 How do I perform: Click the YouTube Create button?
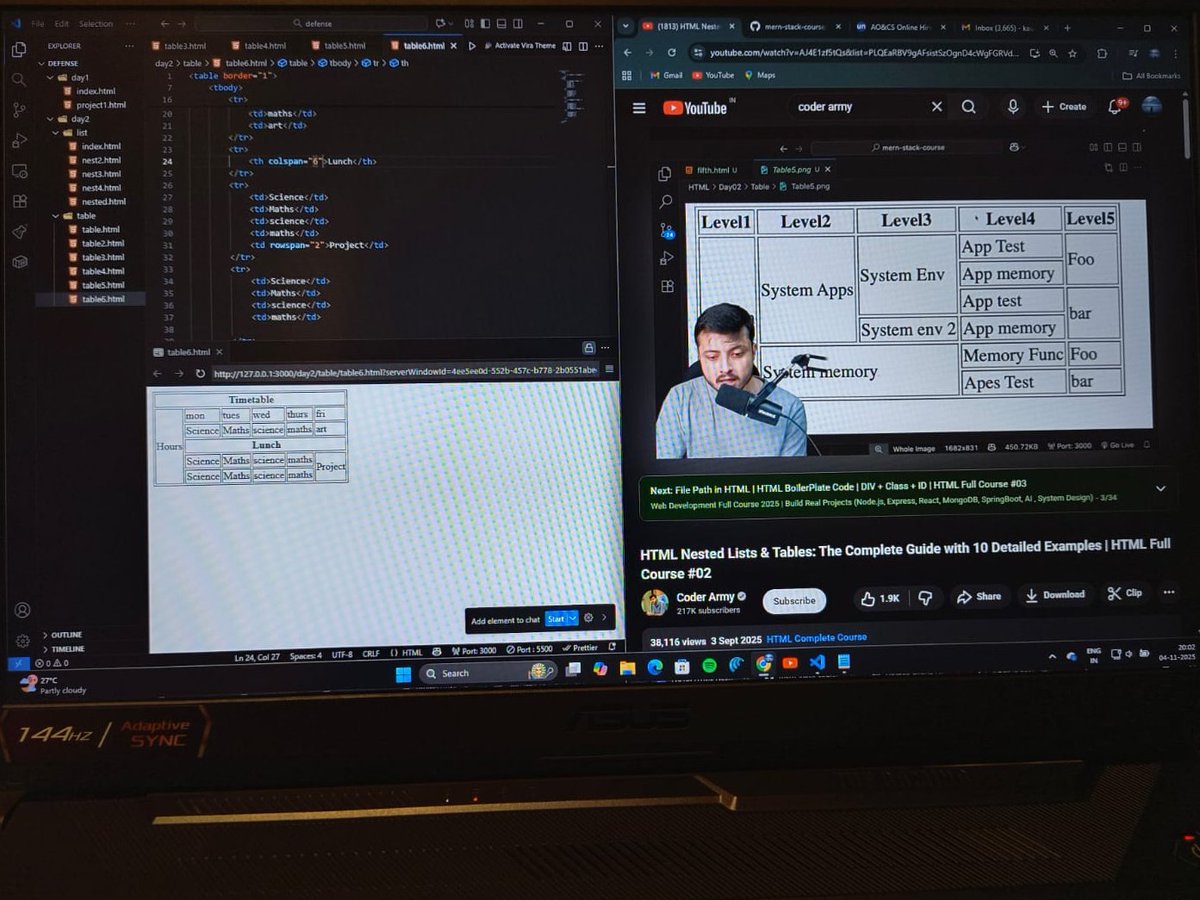pyautogui.click(x=1063, y=106)
